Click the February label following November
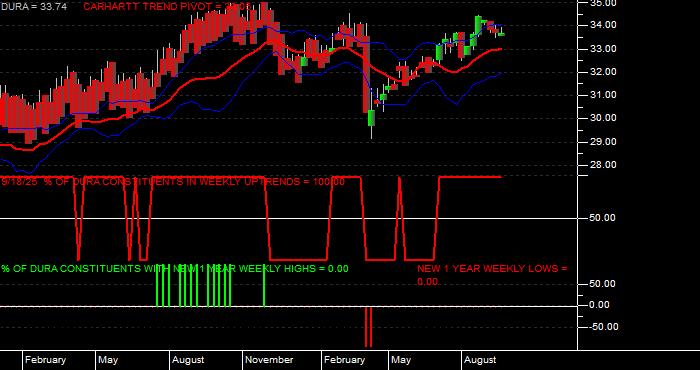The image size is (700, 370). [344, 360]
